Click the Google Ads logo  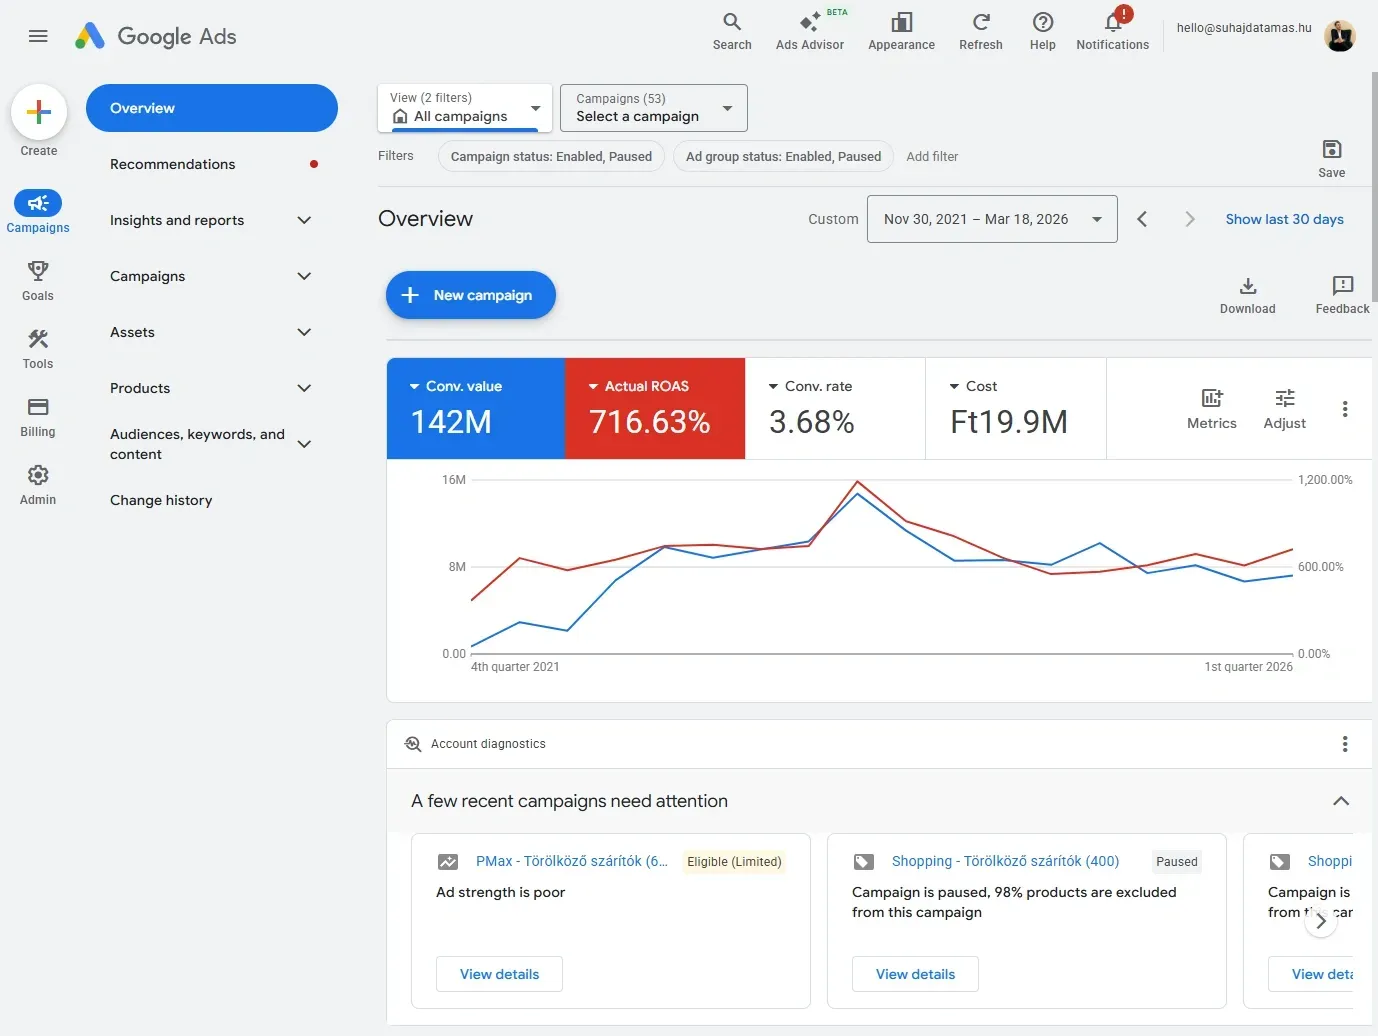156,36
